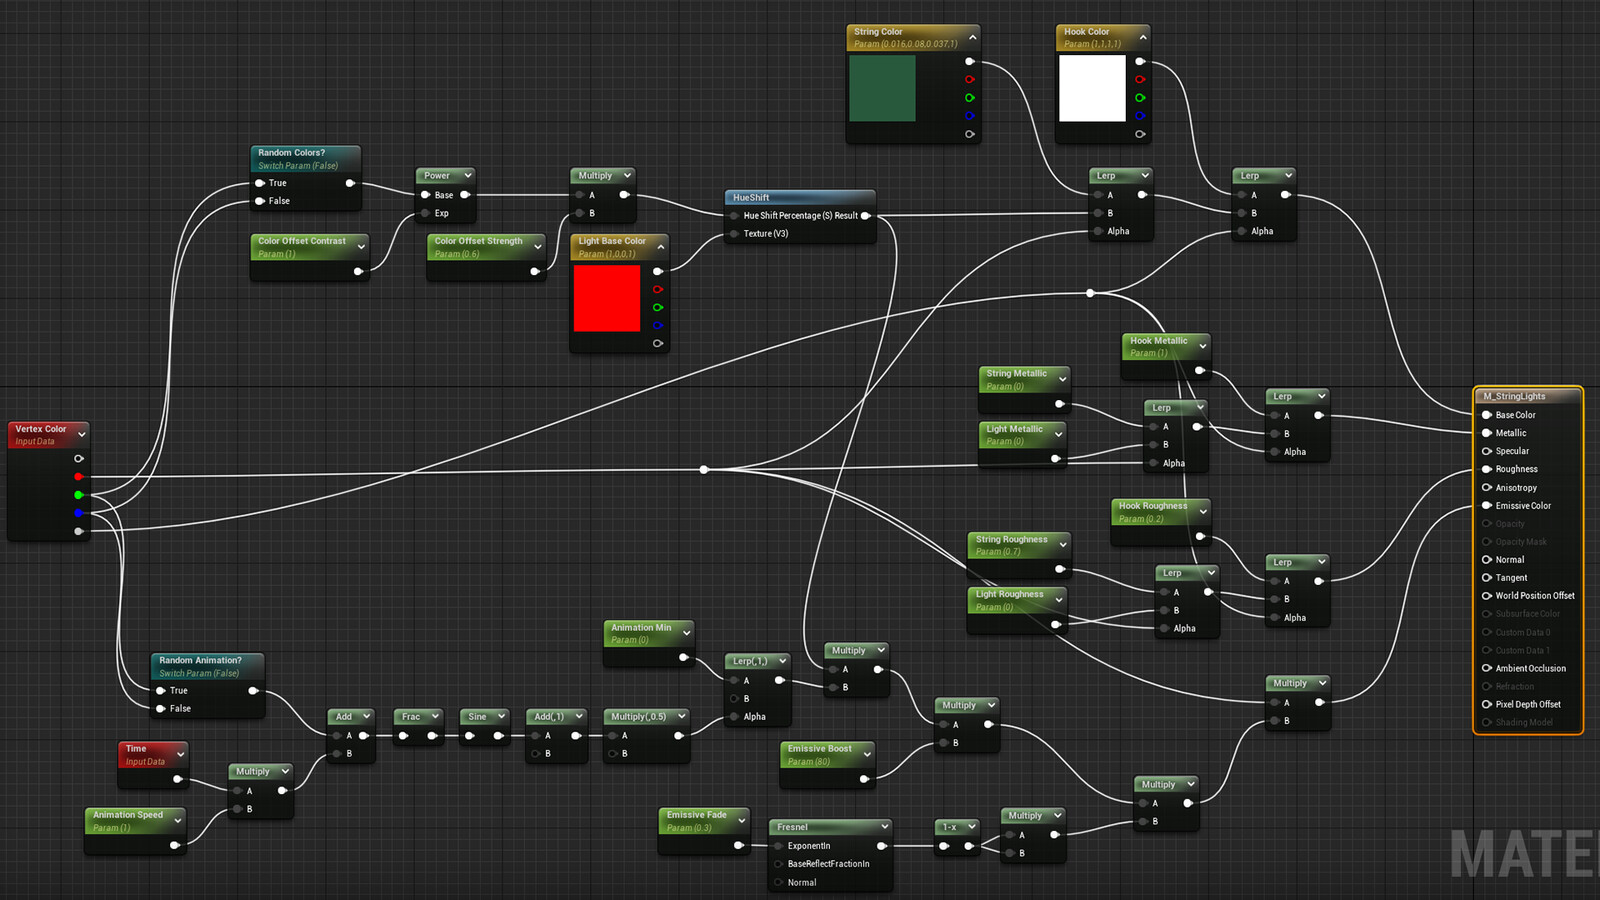The image size is (1600, 900).
Task: Click the Vertex Color red channel pin
Action: [x=78, y=477]
